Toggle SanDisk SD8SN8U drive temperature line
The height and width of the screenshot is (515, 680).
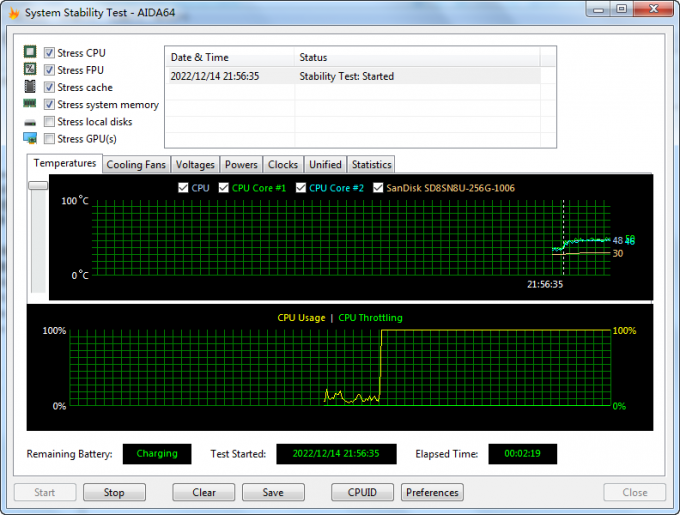(x=378, y=188)
